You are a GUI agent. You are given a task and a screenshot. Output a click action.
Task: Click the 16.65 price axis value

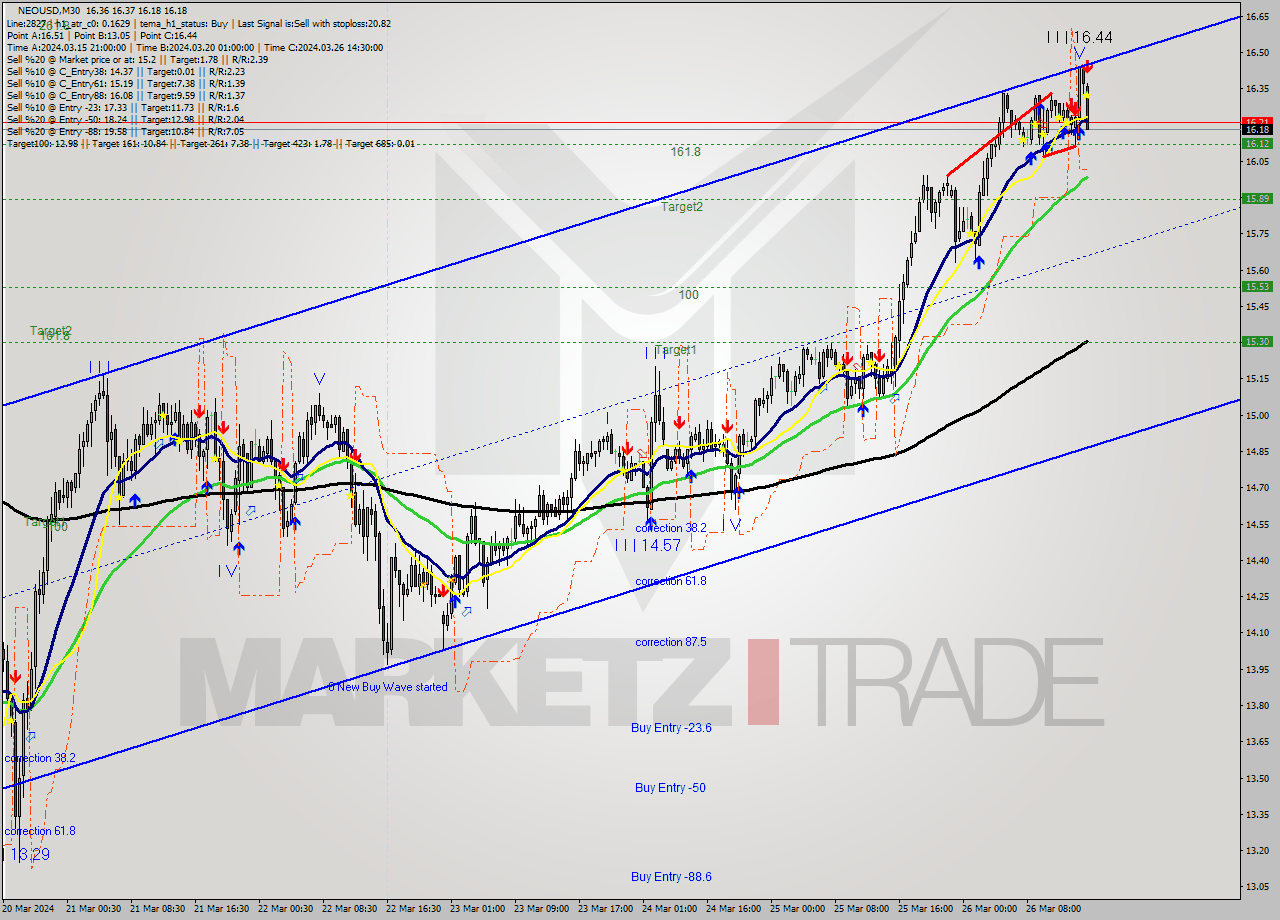coord(1257,17)
